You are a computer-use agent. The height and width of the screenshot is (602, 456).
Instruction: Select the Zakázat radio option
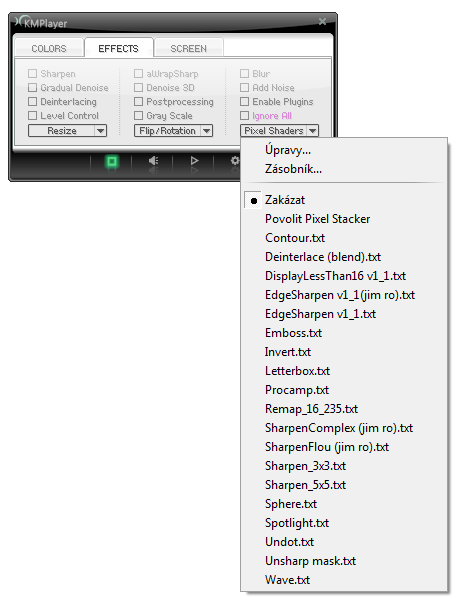(x=344, y=200)
